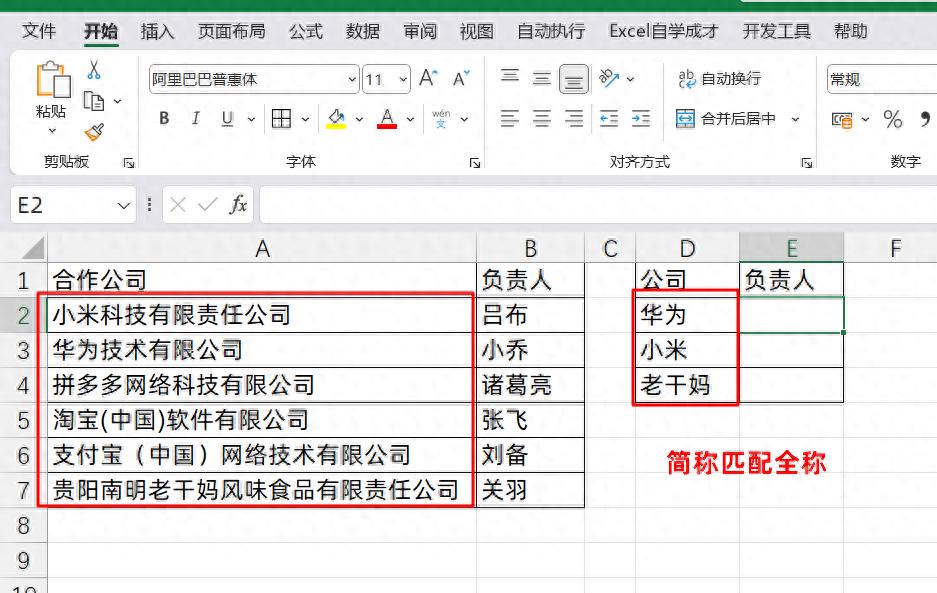Click the Copy icon
Image resolution: width=937 pixels, height=593 pixels.
[94, 101]
